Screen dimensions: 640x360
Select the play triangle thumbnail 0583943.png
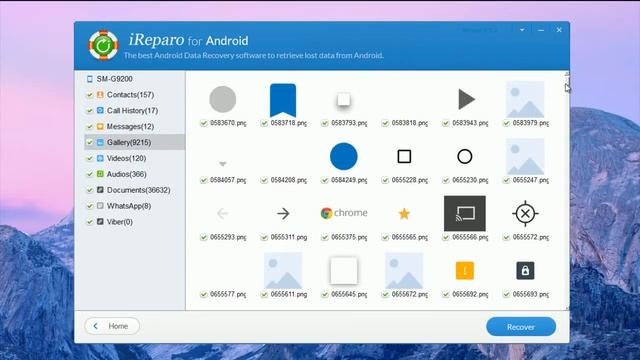466,99
